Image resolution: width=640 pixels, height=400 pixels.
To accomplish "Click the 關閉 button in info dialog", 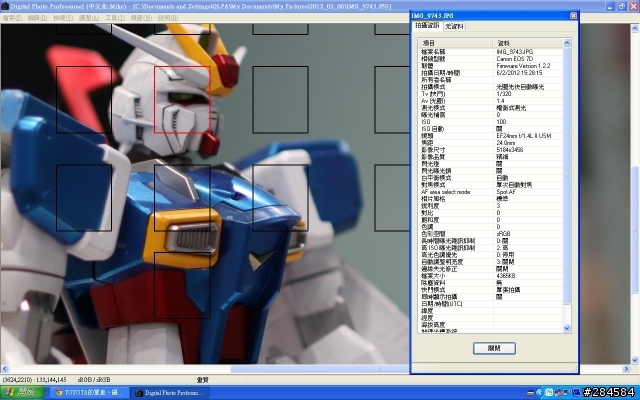I will tap(494, 348).
